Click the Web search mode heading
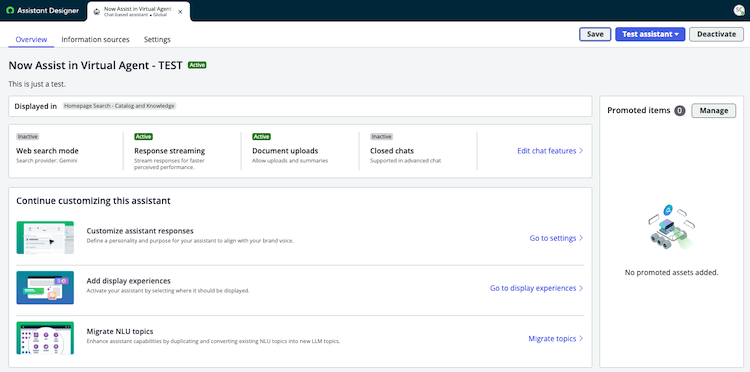The image size is (750, 372). [x=47, y=151]
